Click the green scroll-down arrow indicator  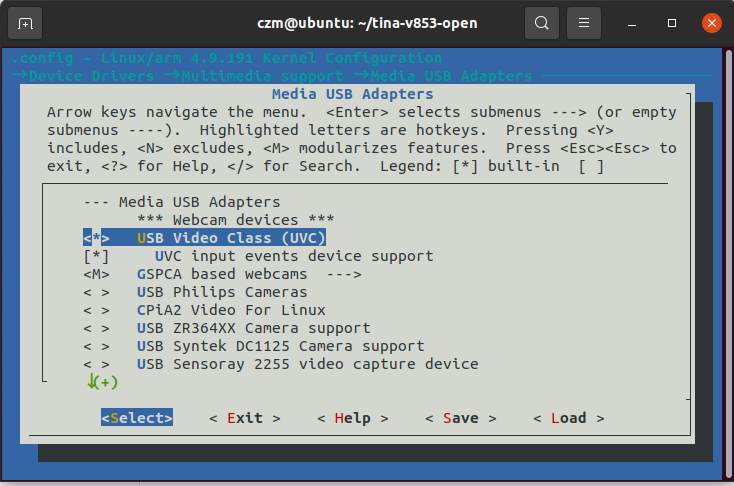point(92,381)
